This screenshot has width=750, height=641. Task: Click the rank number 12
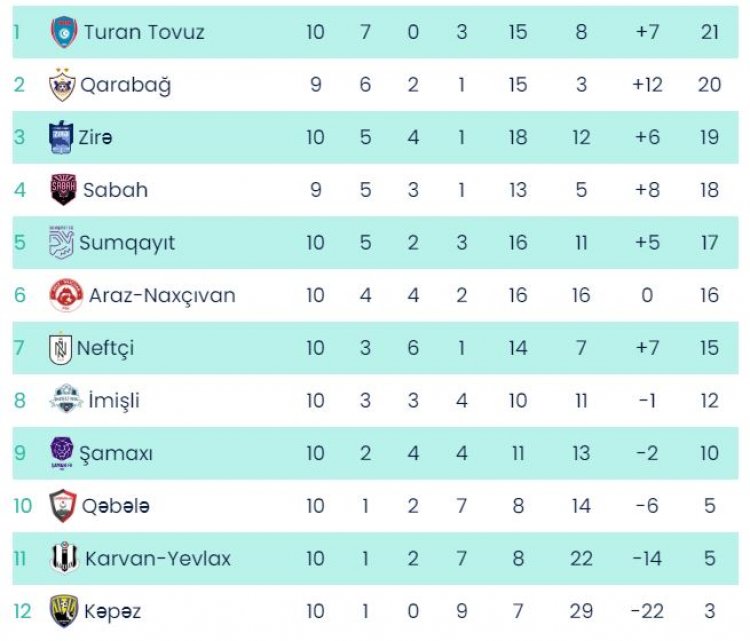click(x=22, y=611)
